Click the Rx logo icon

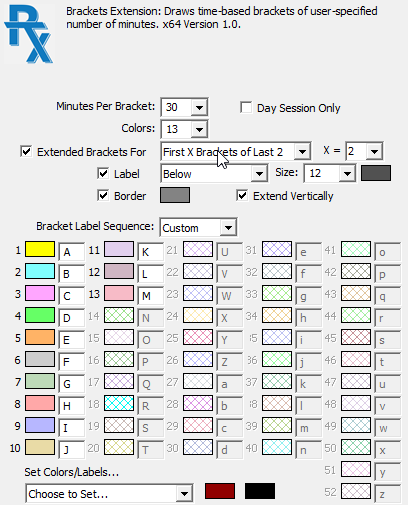point(29,34)
